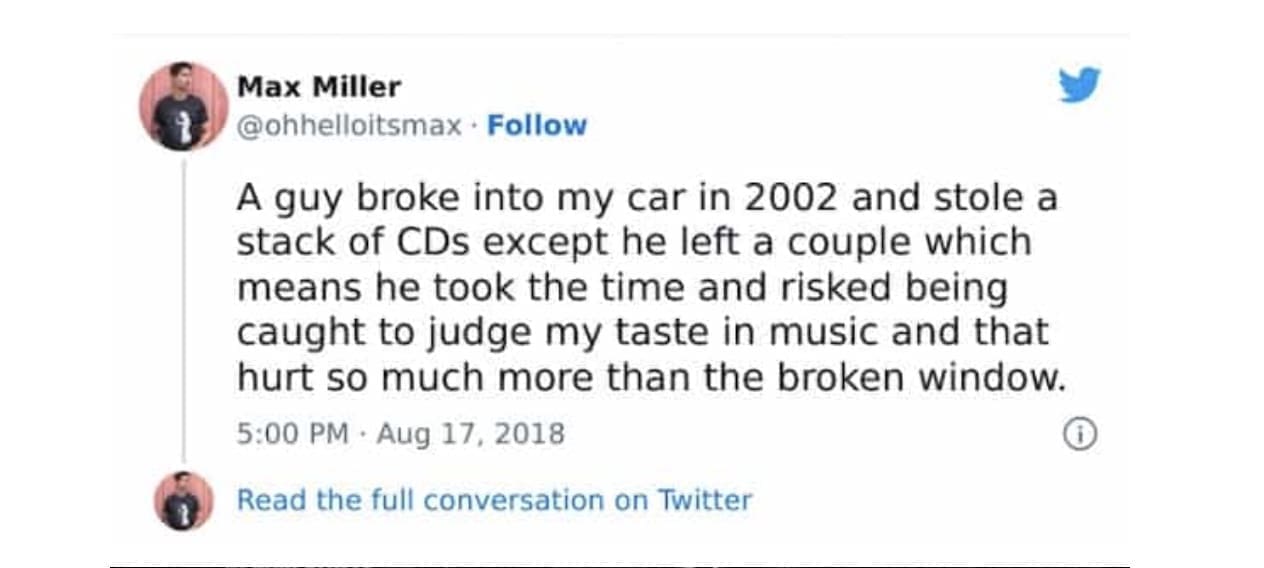This screenshot has height=568, width=1264.
Task: Click the 5:00 PM timestamp
Action: tap(293, 434)
